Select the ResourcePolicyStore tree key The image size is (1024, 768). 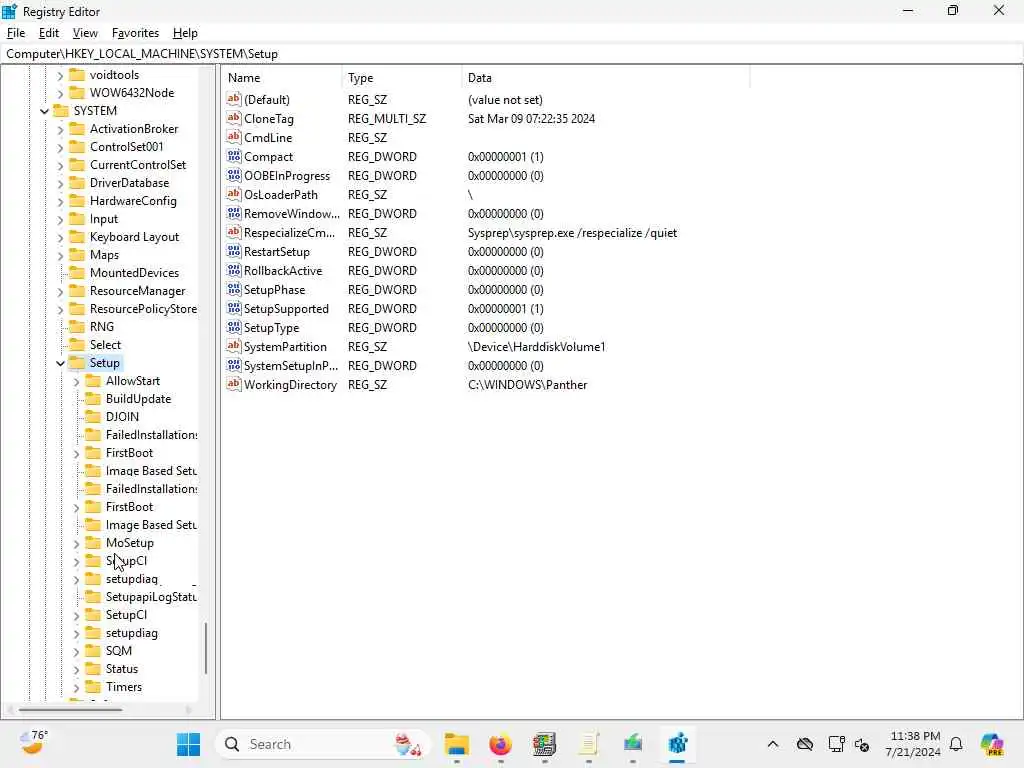(143, 309)
